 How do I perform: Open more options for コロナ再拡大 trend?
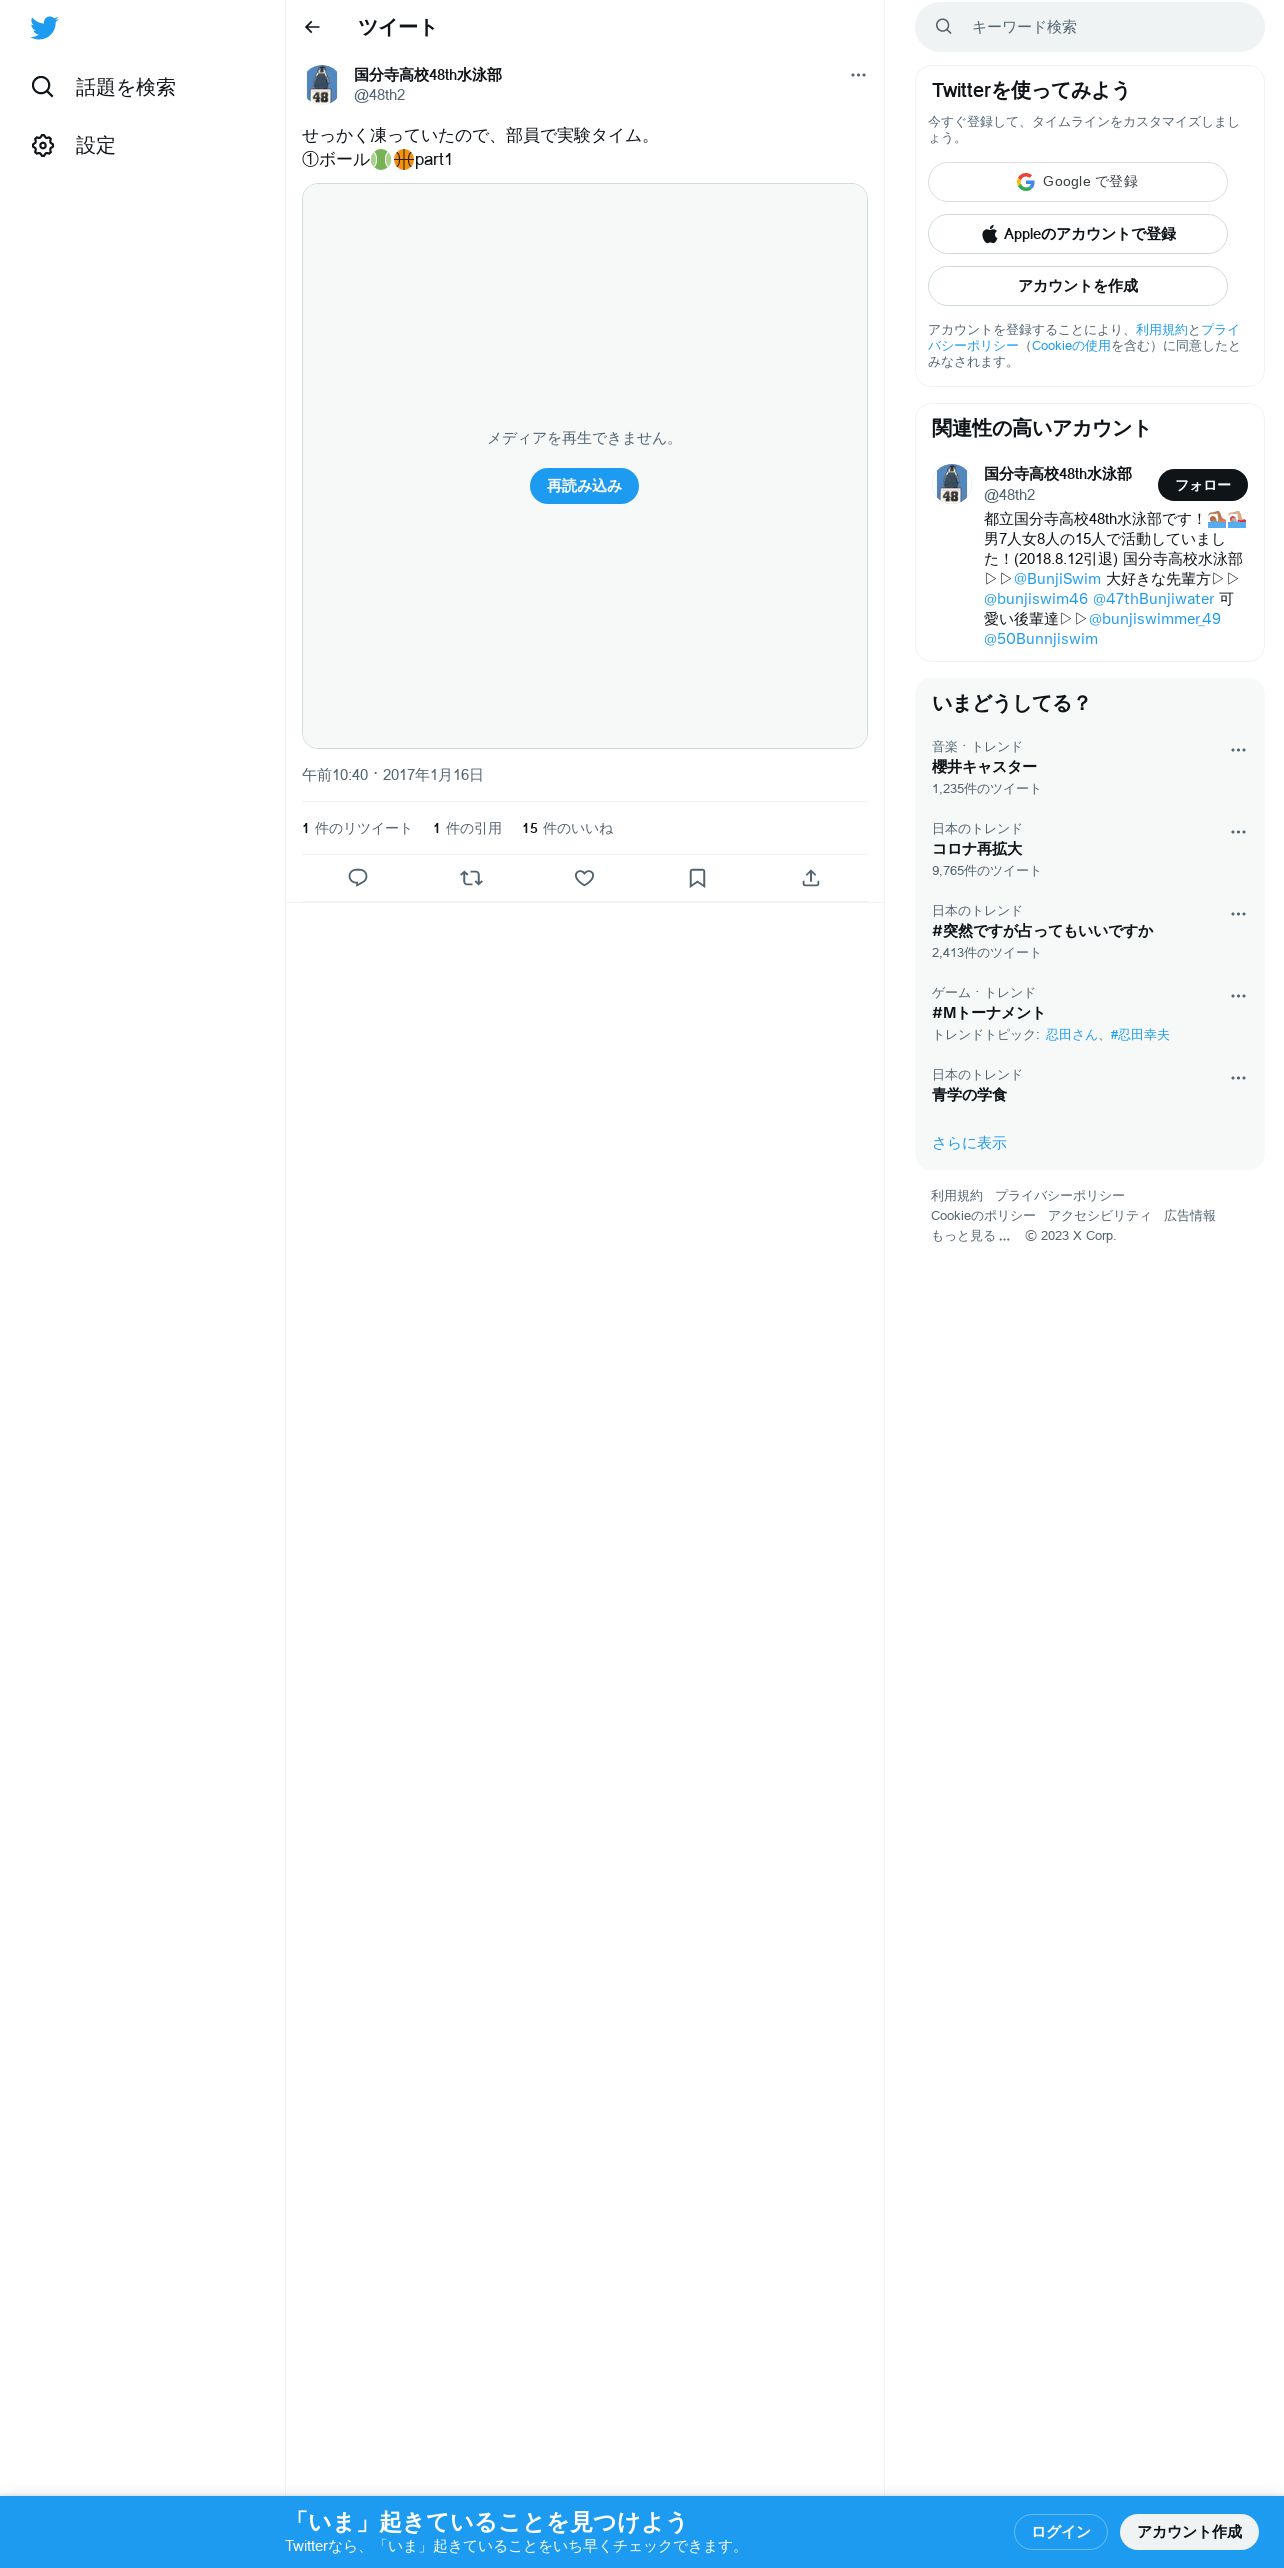pyautogui.click(x=1238, y=832)
